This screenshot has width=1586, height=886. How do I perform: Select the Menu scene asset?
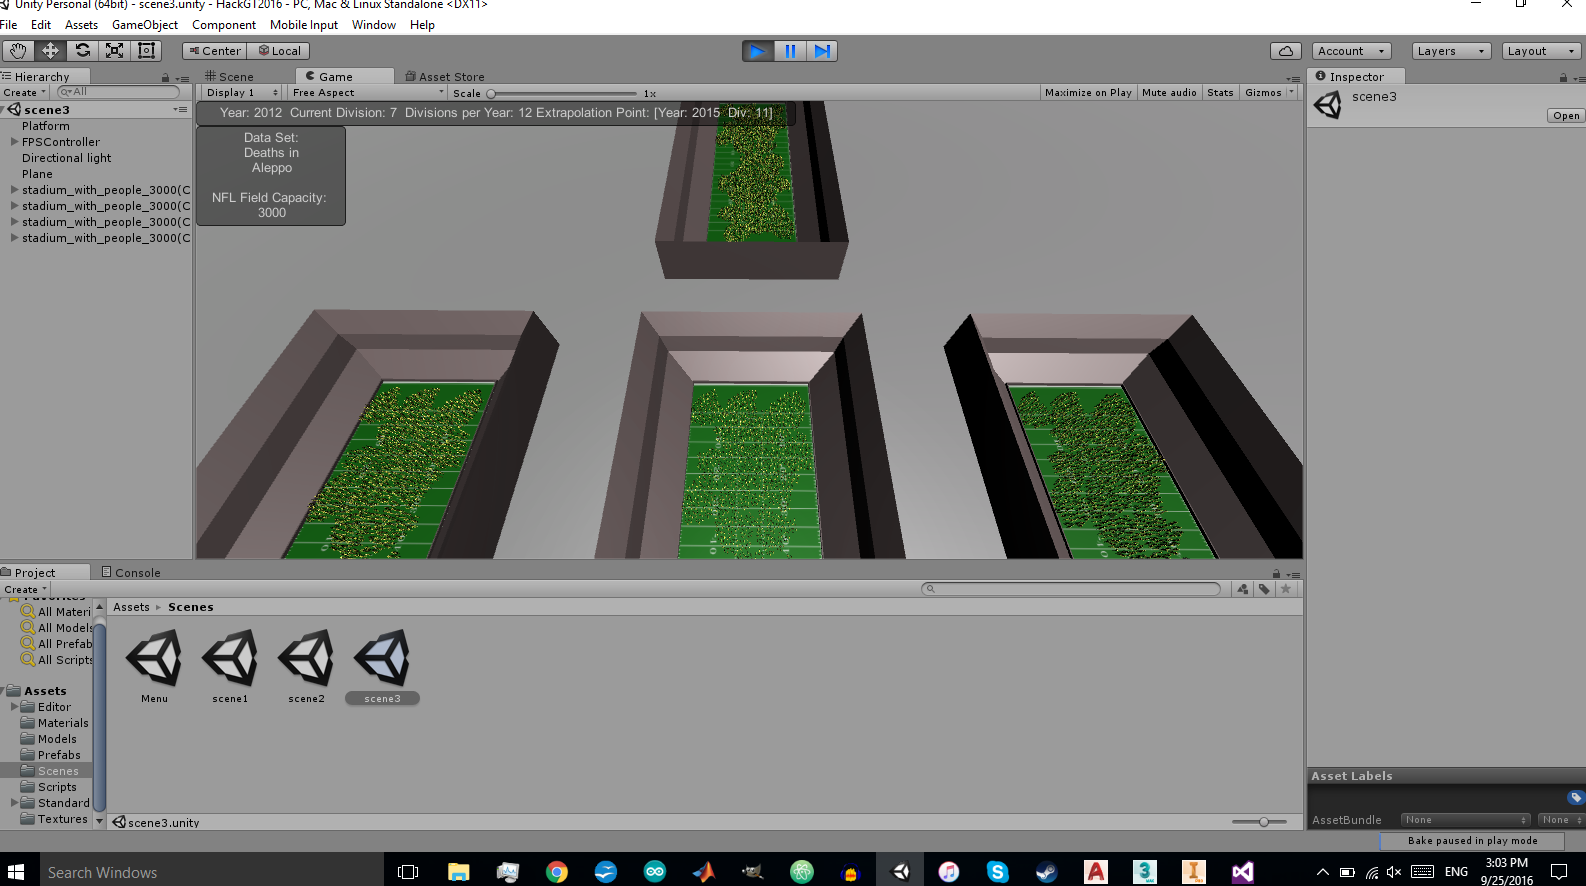pos(154,666)
